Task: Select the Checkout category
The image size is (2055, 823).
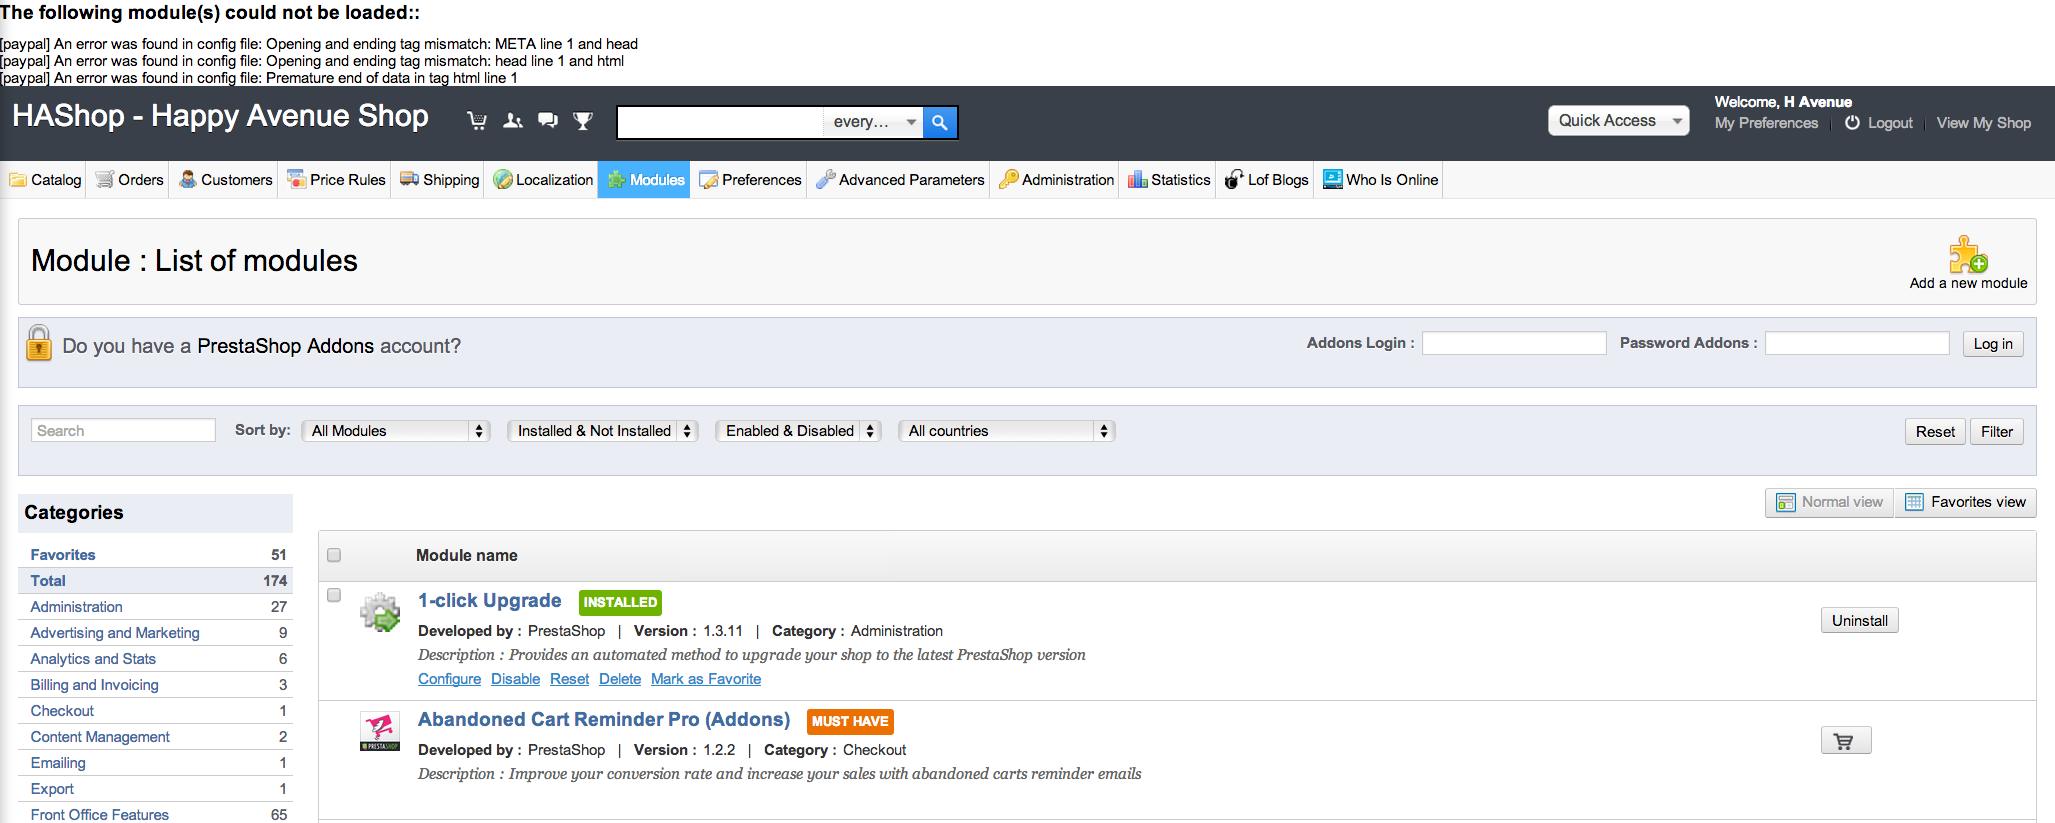Action: [62, 711]
